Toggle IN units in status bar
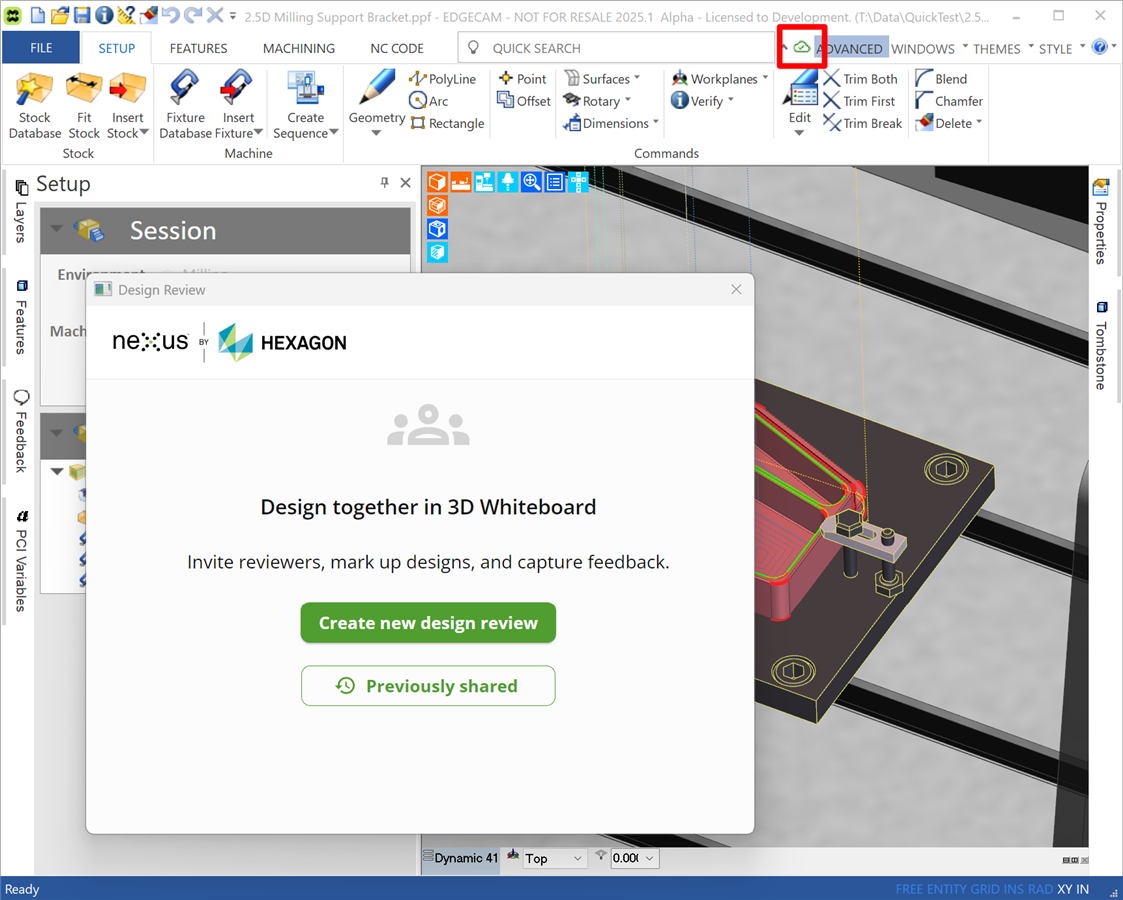1123x900 pixels. click(x=1082, y=889)
